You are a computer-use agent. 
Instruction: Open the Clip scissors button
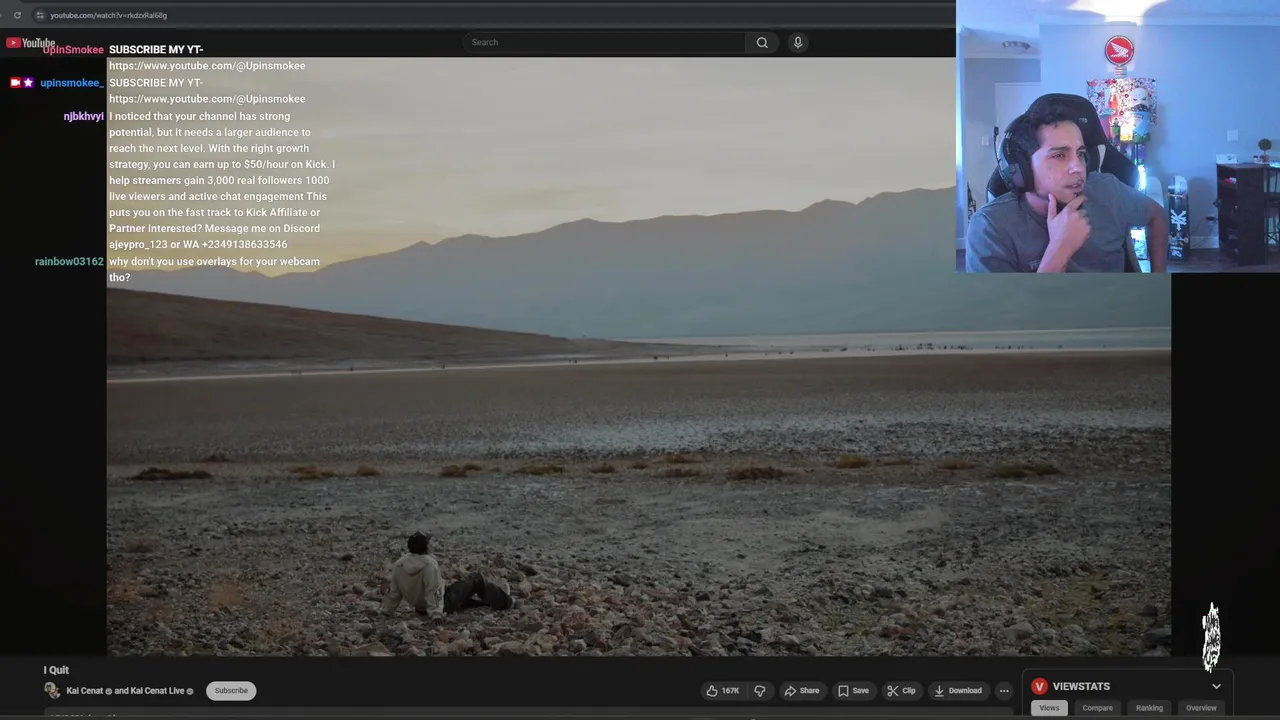901,691
